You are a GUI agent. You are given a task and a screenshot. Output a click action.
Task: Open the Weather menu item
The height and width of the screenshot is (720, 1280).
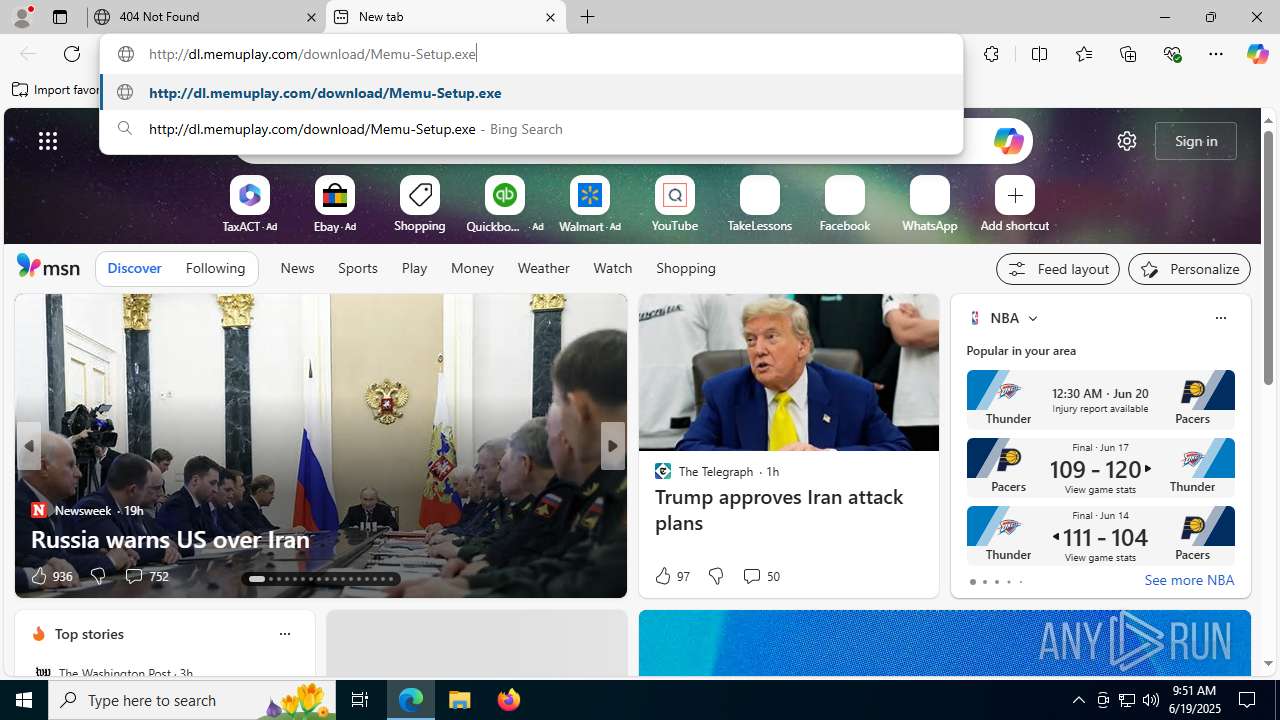(544, 268)
